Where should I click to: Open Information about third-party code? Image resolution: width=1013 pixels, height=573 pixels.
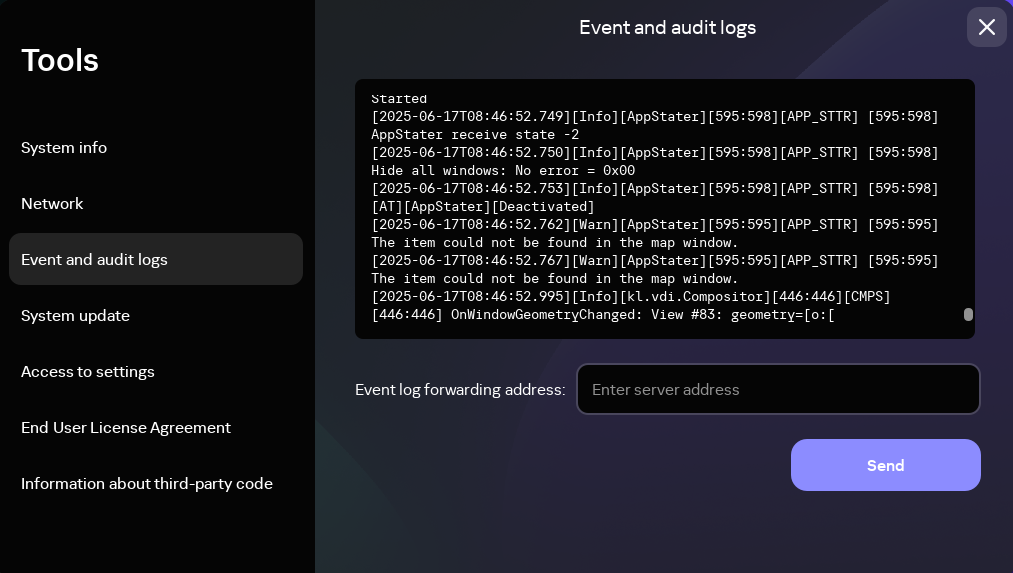pyautogui.click(x=147, y=484)
